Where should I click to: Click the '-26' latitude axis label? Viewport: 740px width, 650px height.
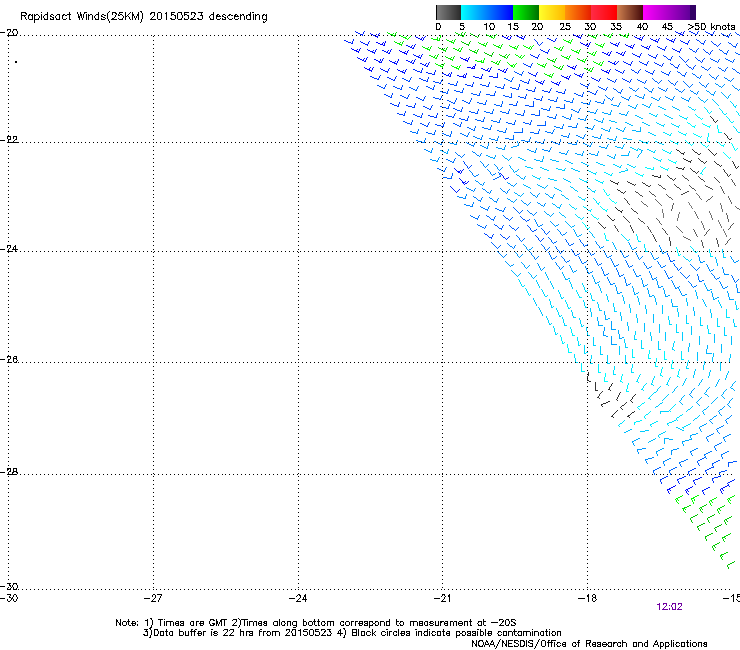pos(9,360)
